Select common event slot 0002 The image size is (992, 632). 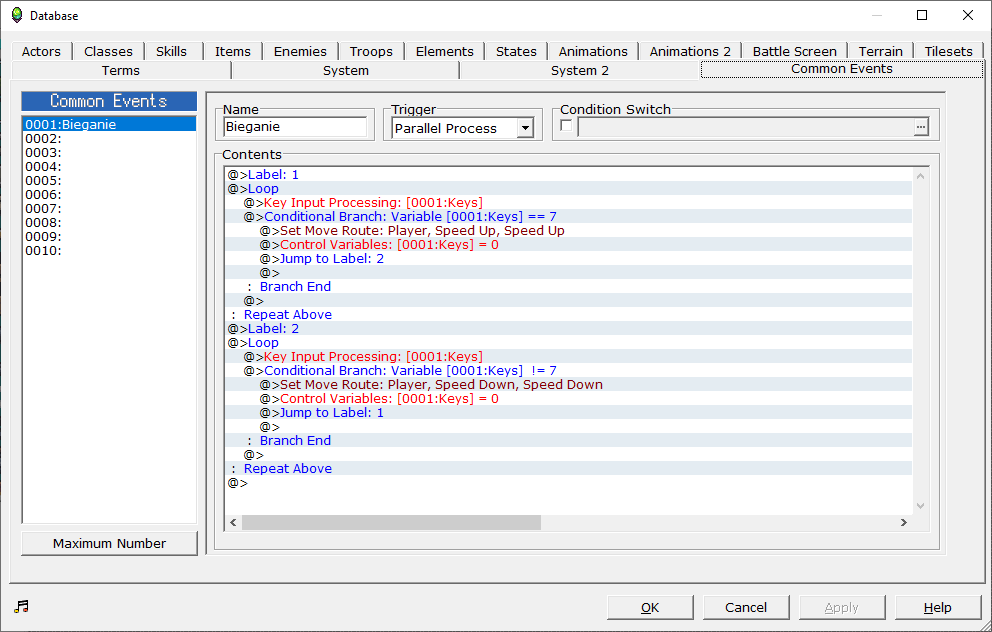coord(109,139)
